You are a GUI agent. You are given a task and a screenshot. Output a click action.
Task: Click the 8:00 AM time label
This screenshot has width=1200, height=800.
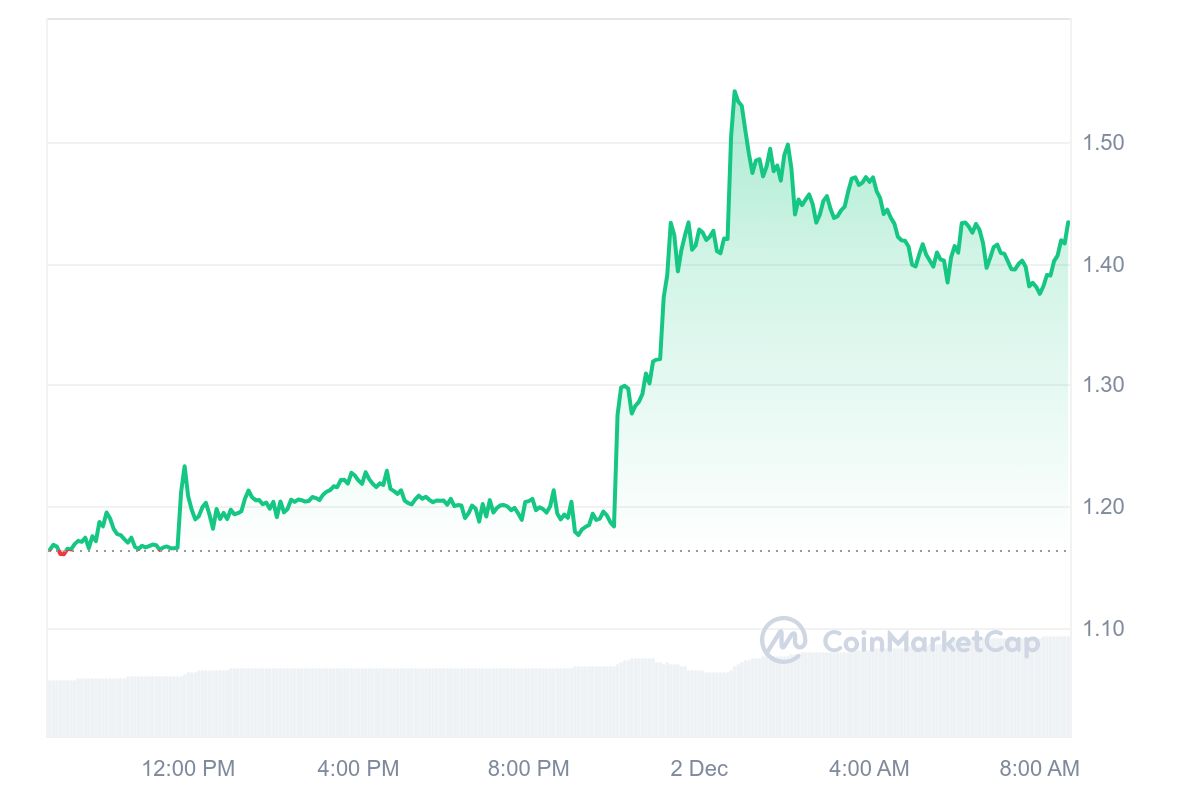(x=1038, y=769)
